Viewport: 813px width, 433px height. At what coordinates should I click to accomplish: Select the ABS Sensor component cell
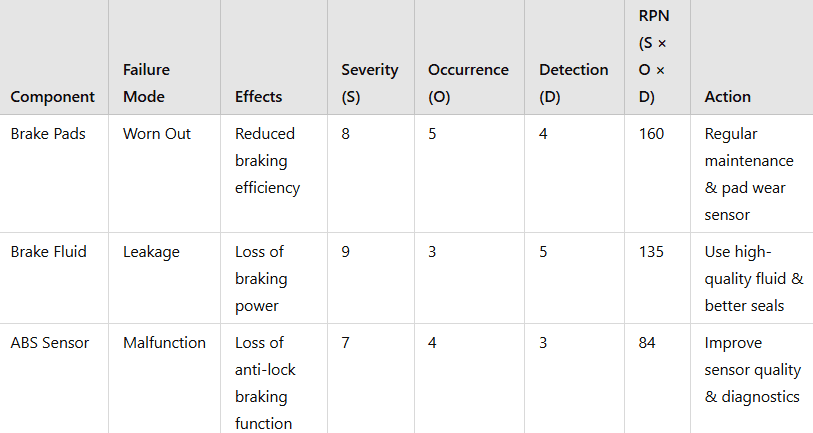pyautogui.click(x=50, y=343)
